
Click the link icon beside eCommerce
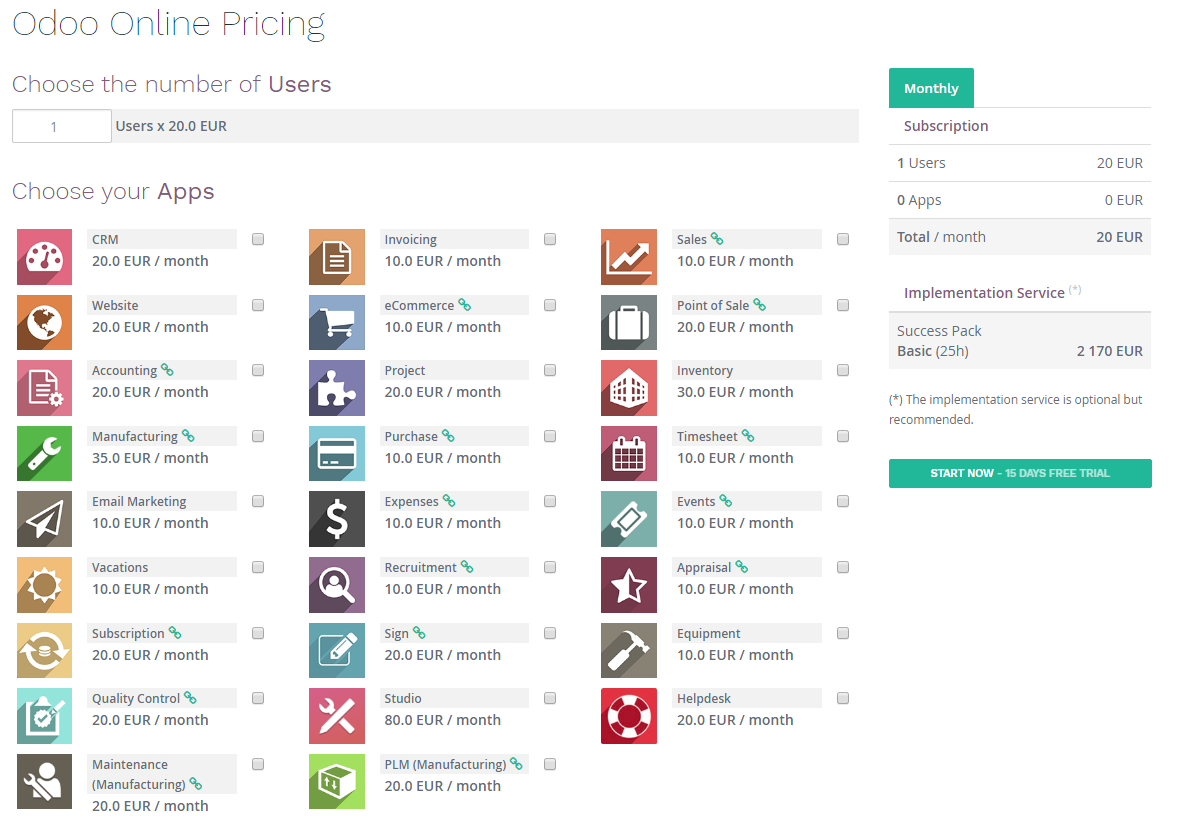point(465,304)
